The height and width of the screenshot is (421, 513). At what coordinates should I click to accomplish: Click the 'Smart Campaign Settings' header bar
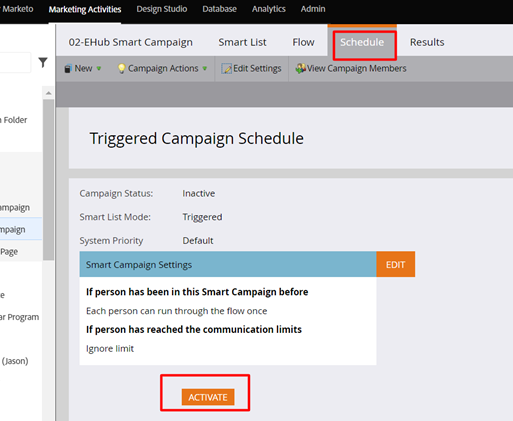pyautogui.click(x=228, y=264)
